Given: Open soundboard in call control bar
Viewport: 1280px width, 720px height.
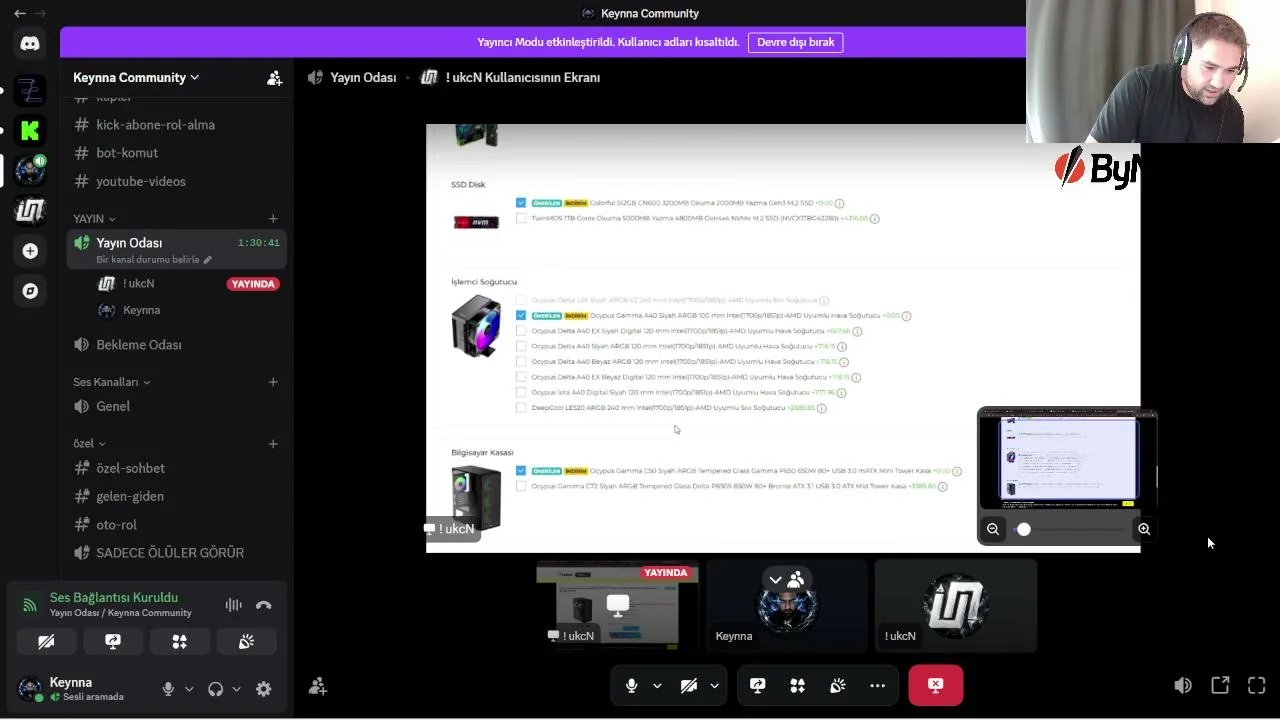Looking at the screenshot, I should point(838,686).
